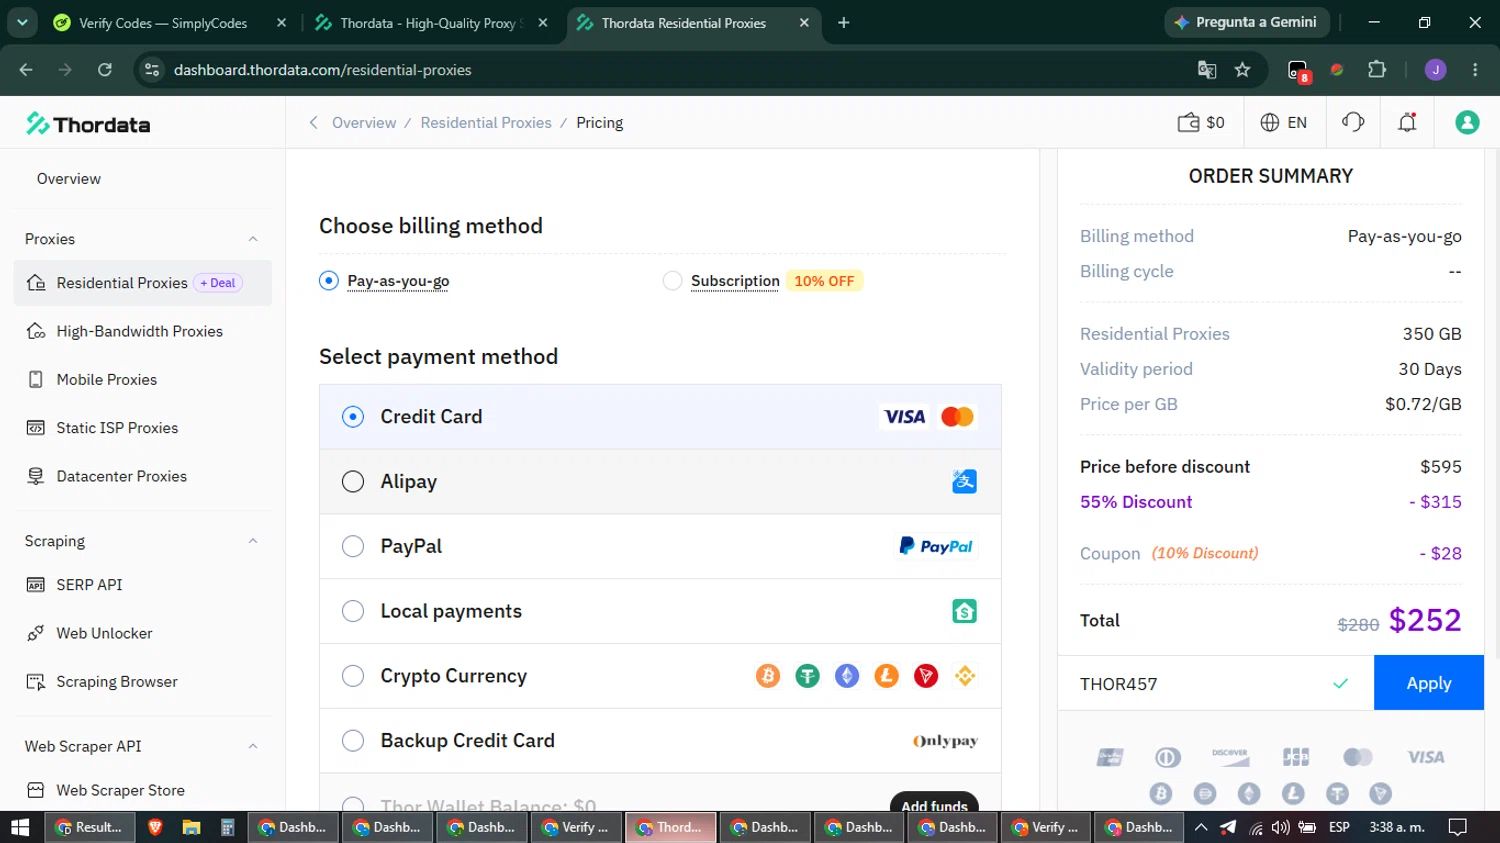Select Local payments method
This screenshot has height=843, width=1500.
click(660, 611)
